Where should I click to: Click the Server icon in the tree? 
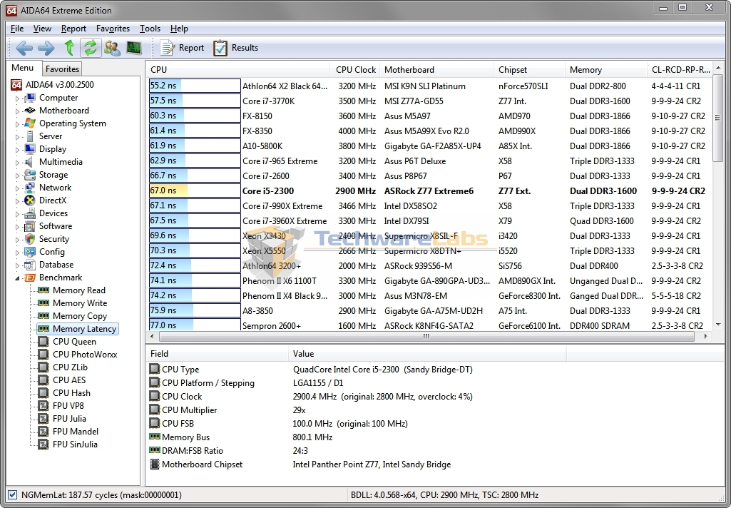30,136
